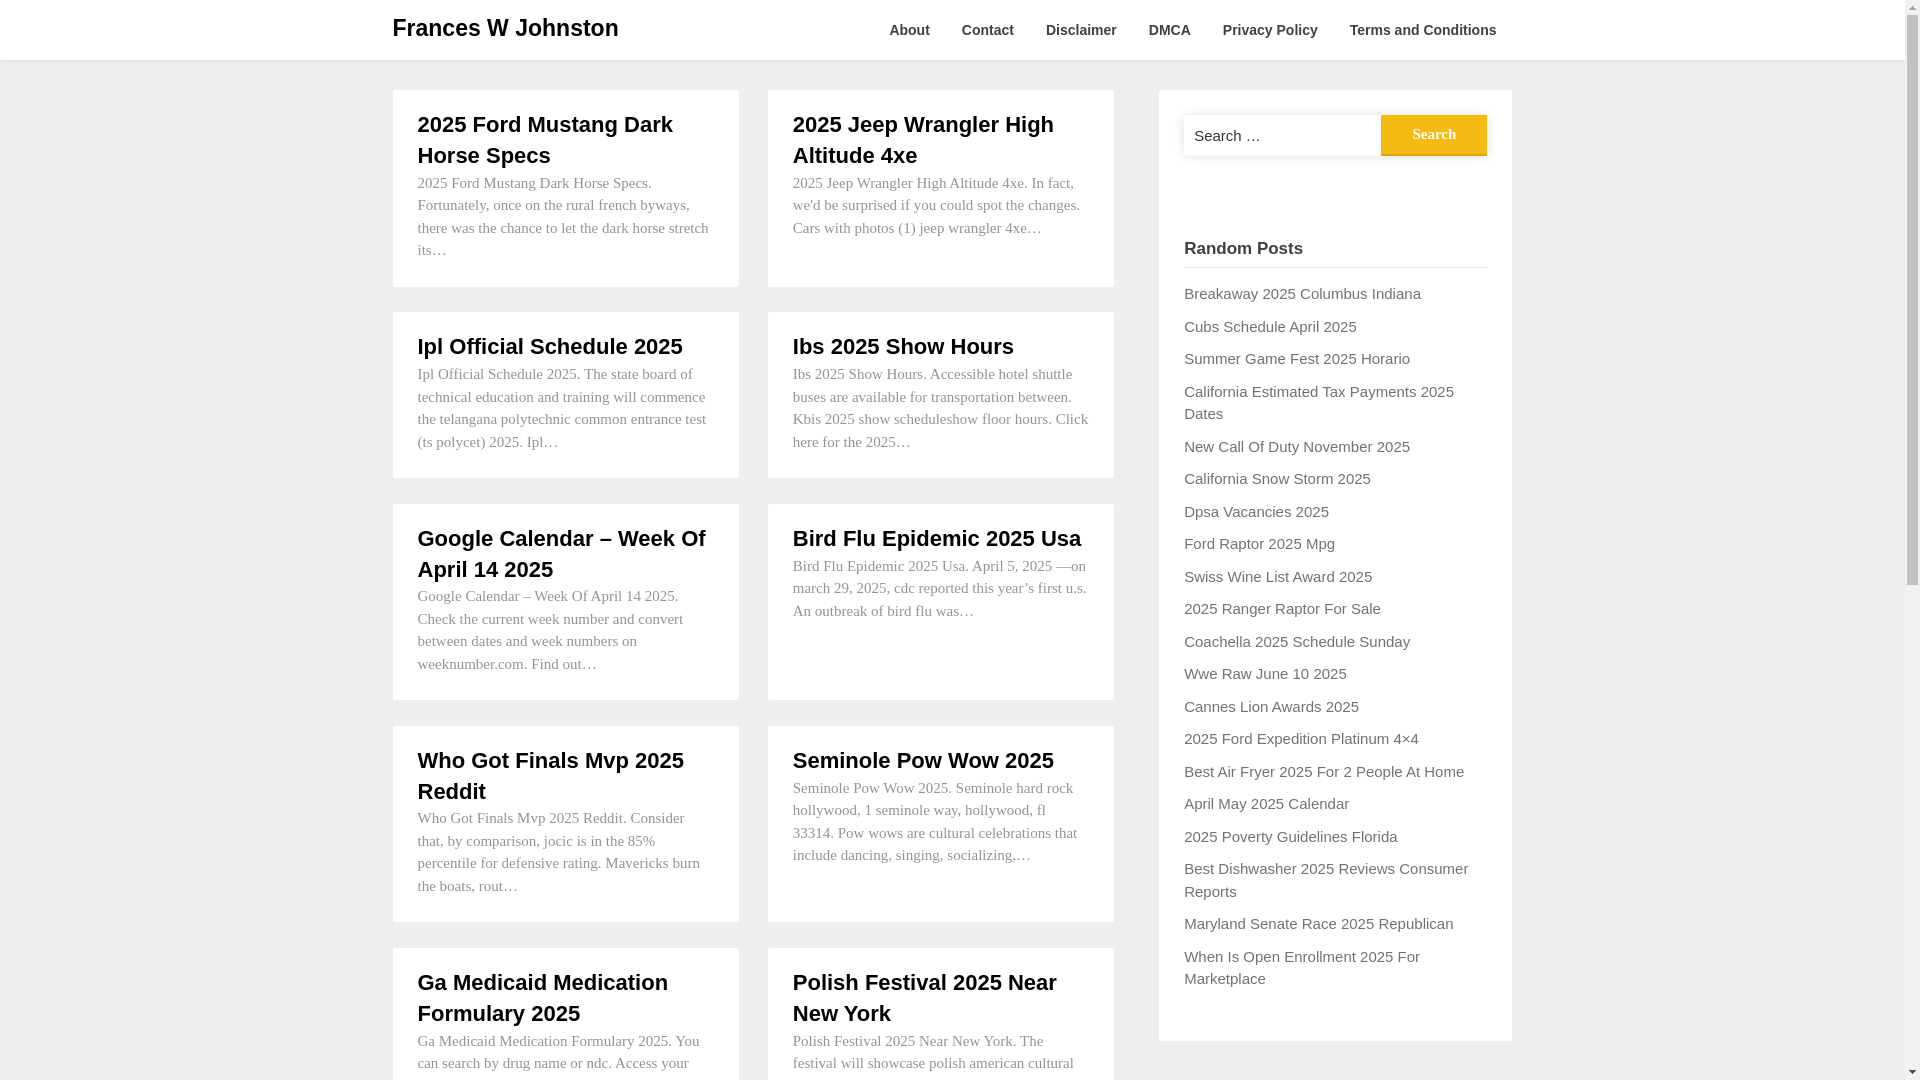
Task: Open Polish Festival 2025 Near New York post
Action: (x=925, y=998)
